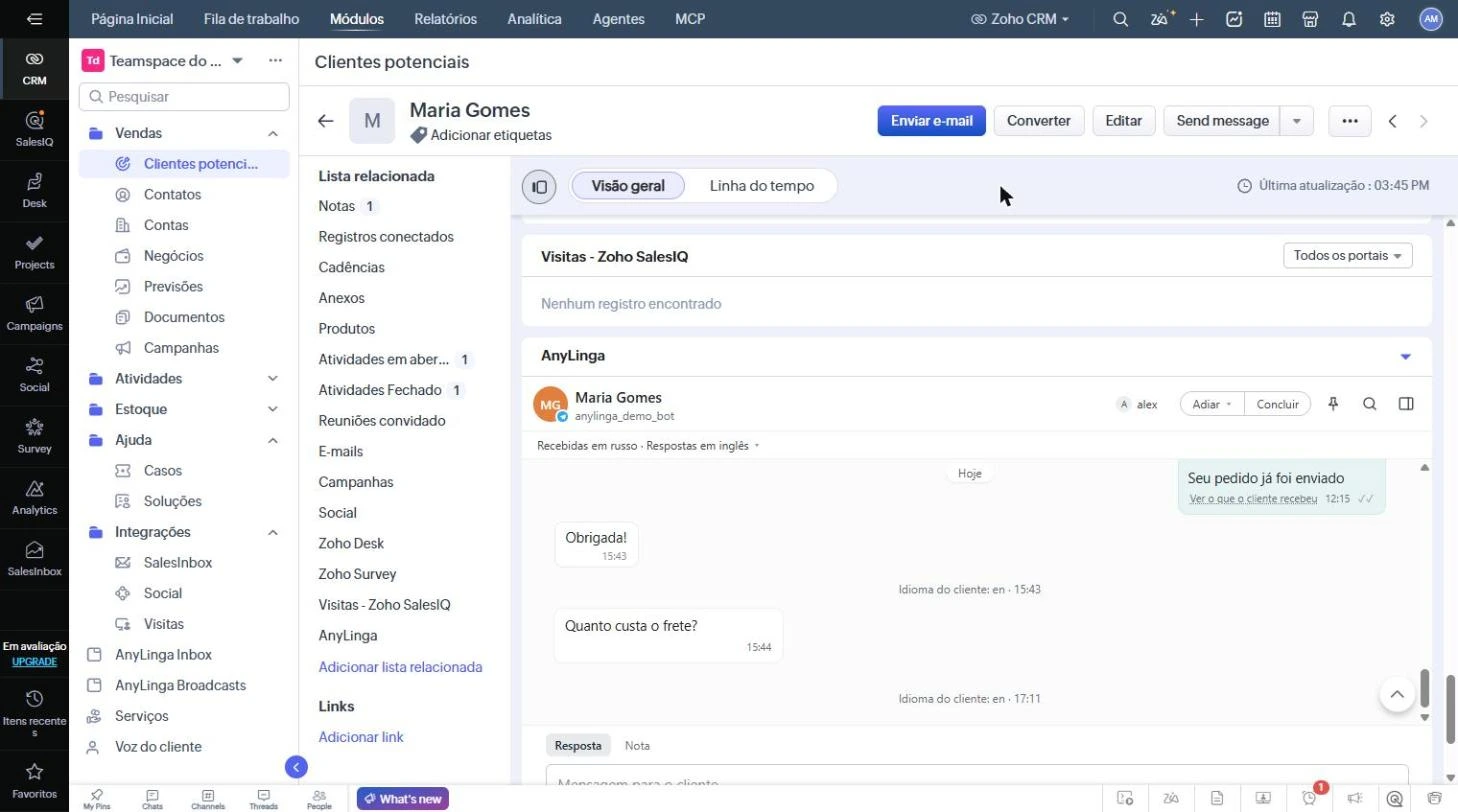Open the Adiar dropdown in chat header
Image resolution: width=1458 pixels, height=812 pixels.
click(1212, 404)
